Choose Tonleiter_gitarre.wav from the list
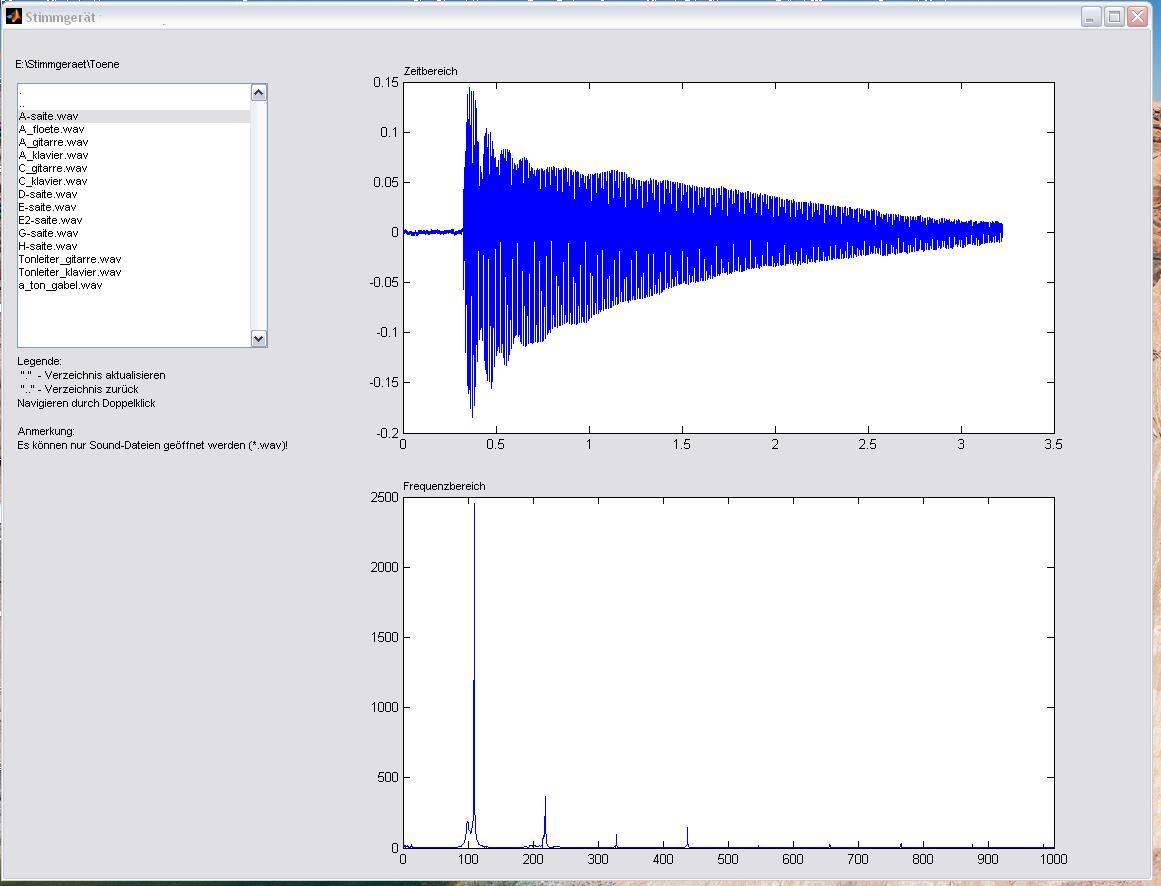This screenshot has height=886, width=1161. pyautogui.click(x=69, y=259)
